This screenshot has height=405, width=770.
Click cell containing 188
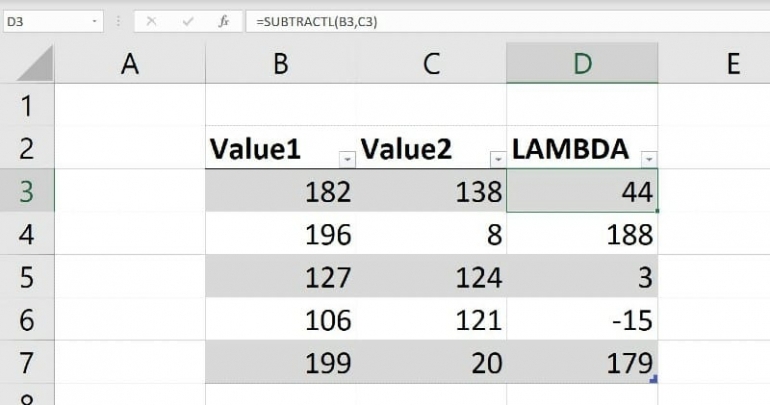coord(582,234)
